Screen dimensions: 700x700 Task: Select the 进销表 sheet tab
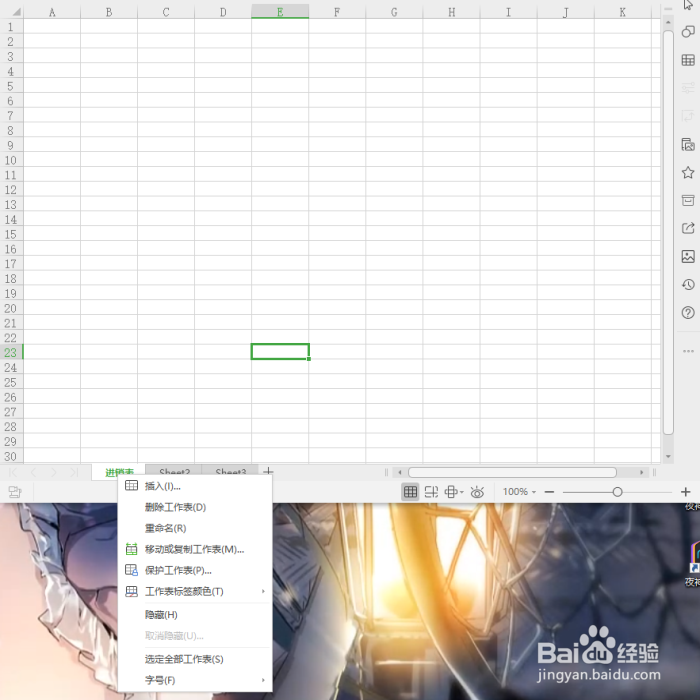pyautogui.click(x=119, y=471)
